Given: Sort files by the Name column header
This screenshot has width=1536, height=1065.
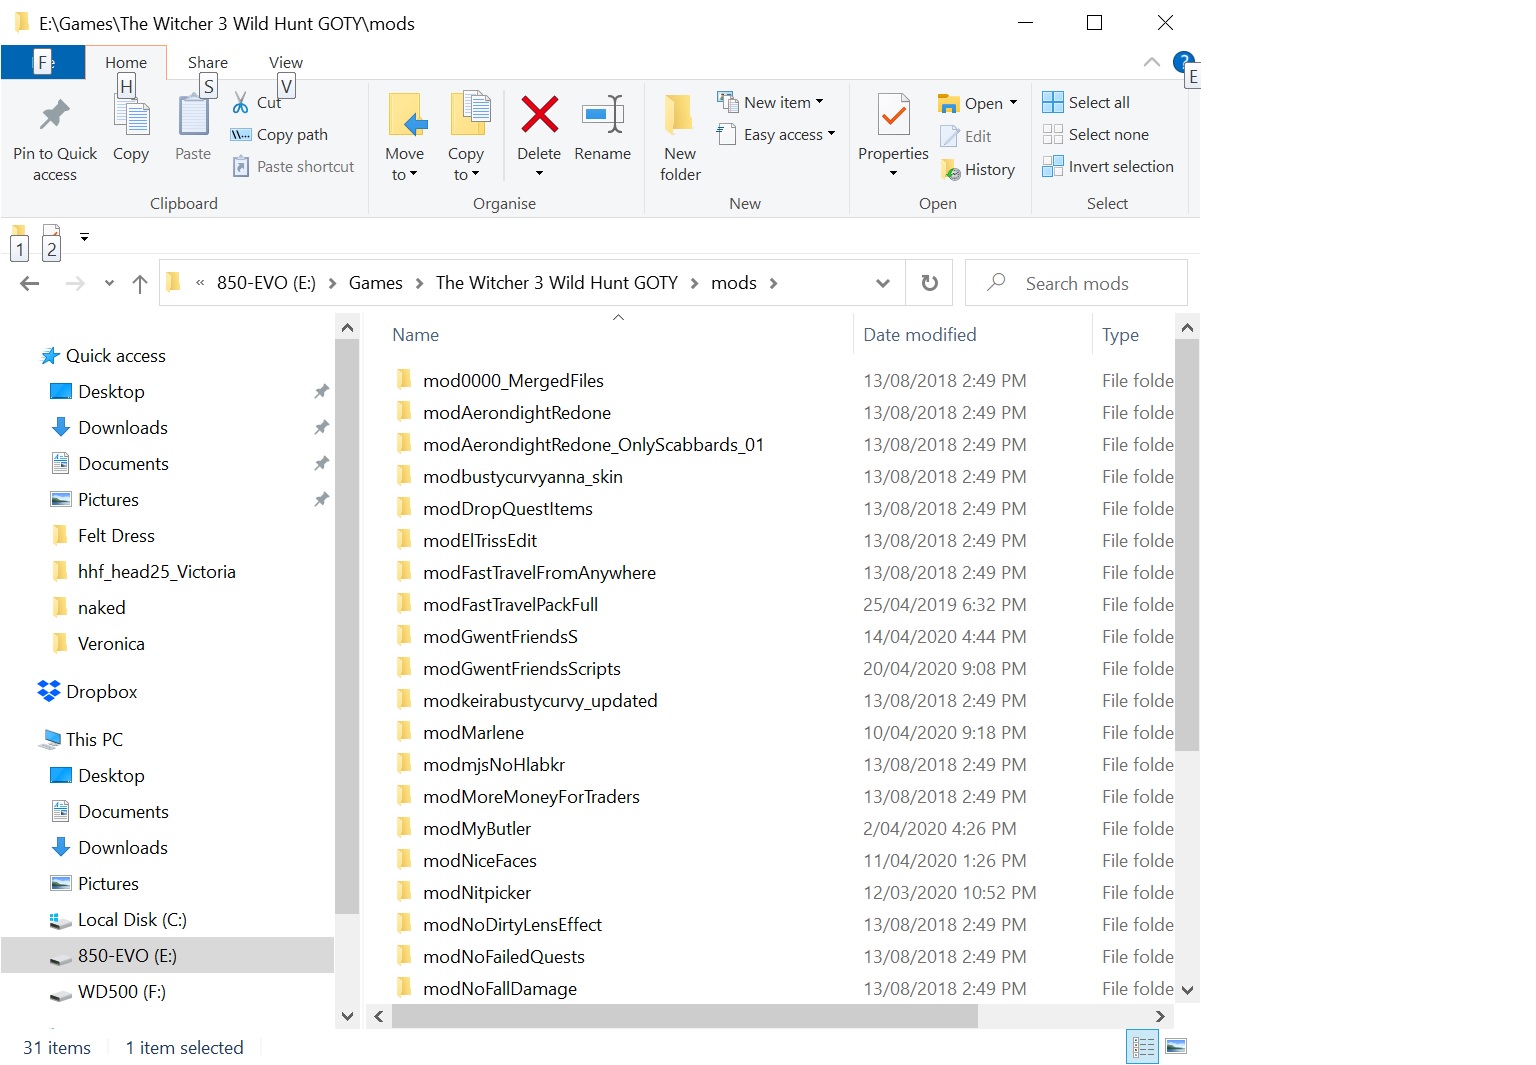Looking at the screenshot, I should coord(415,335).
